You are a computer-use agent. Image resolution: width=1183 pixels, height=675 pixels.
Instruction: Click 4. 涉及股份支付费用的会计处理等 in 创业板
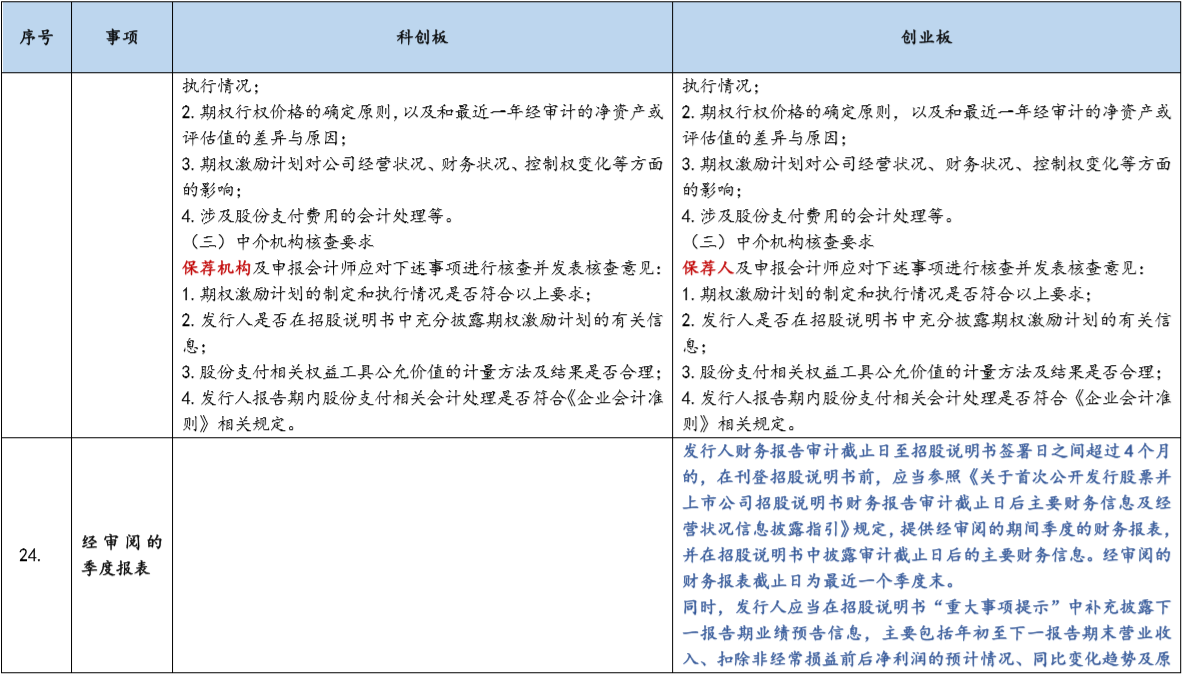coord(819,216)
